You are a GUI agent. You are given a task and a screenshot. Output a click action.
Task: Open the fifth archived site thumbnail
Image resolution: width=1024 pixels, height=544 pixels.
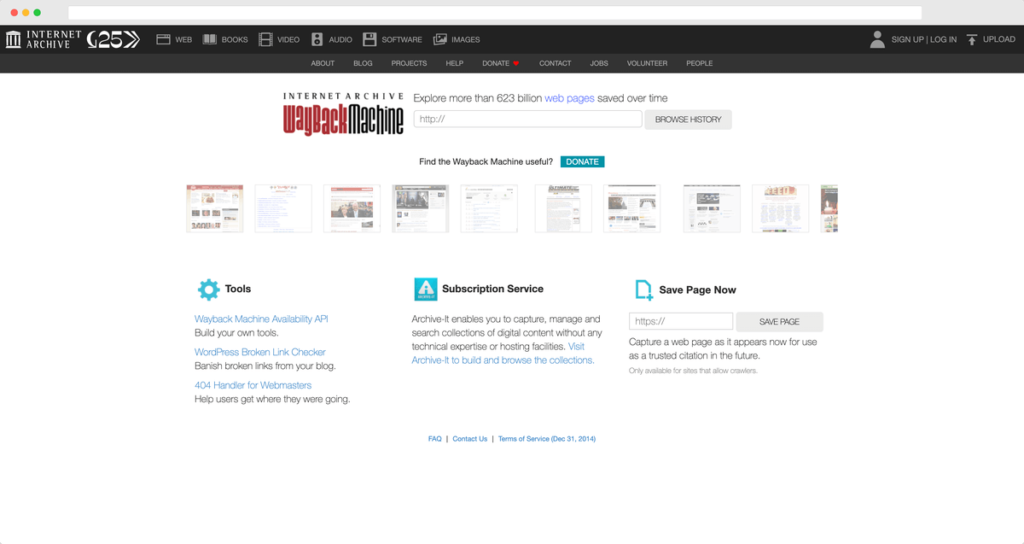pos(488,208)
